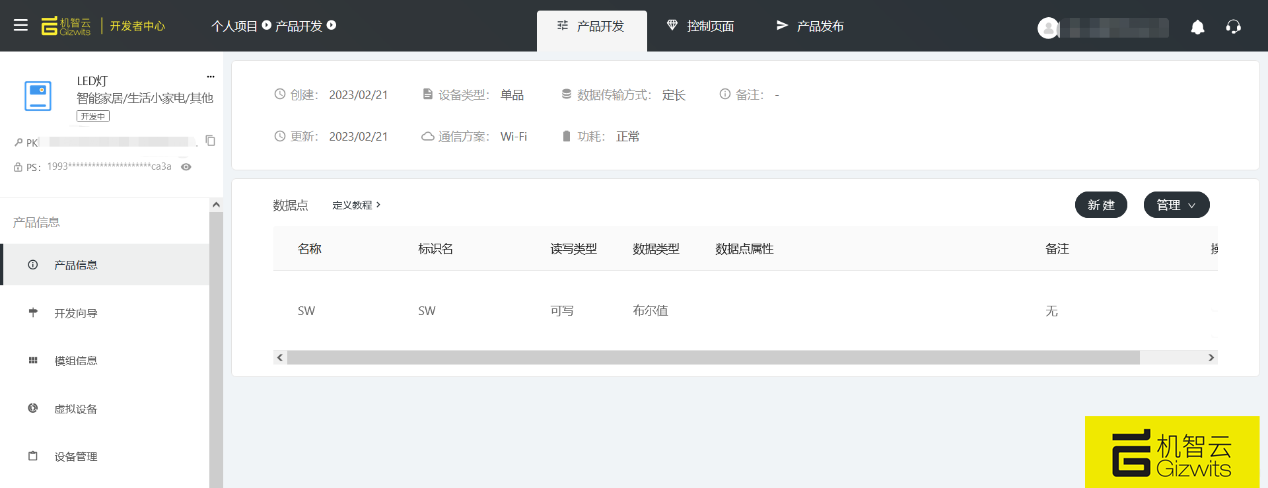1268x488 pixels.
Task: Click the data table's right scroll arrow
Action: [1211, 357]
